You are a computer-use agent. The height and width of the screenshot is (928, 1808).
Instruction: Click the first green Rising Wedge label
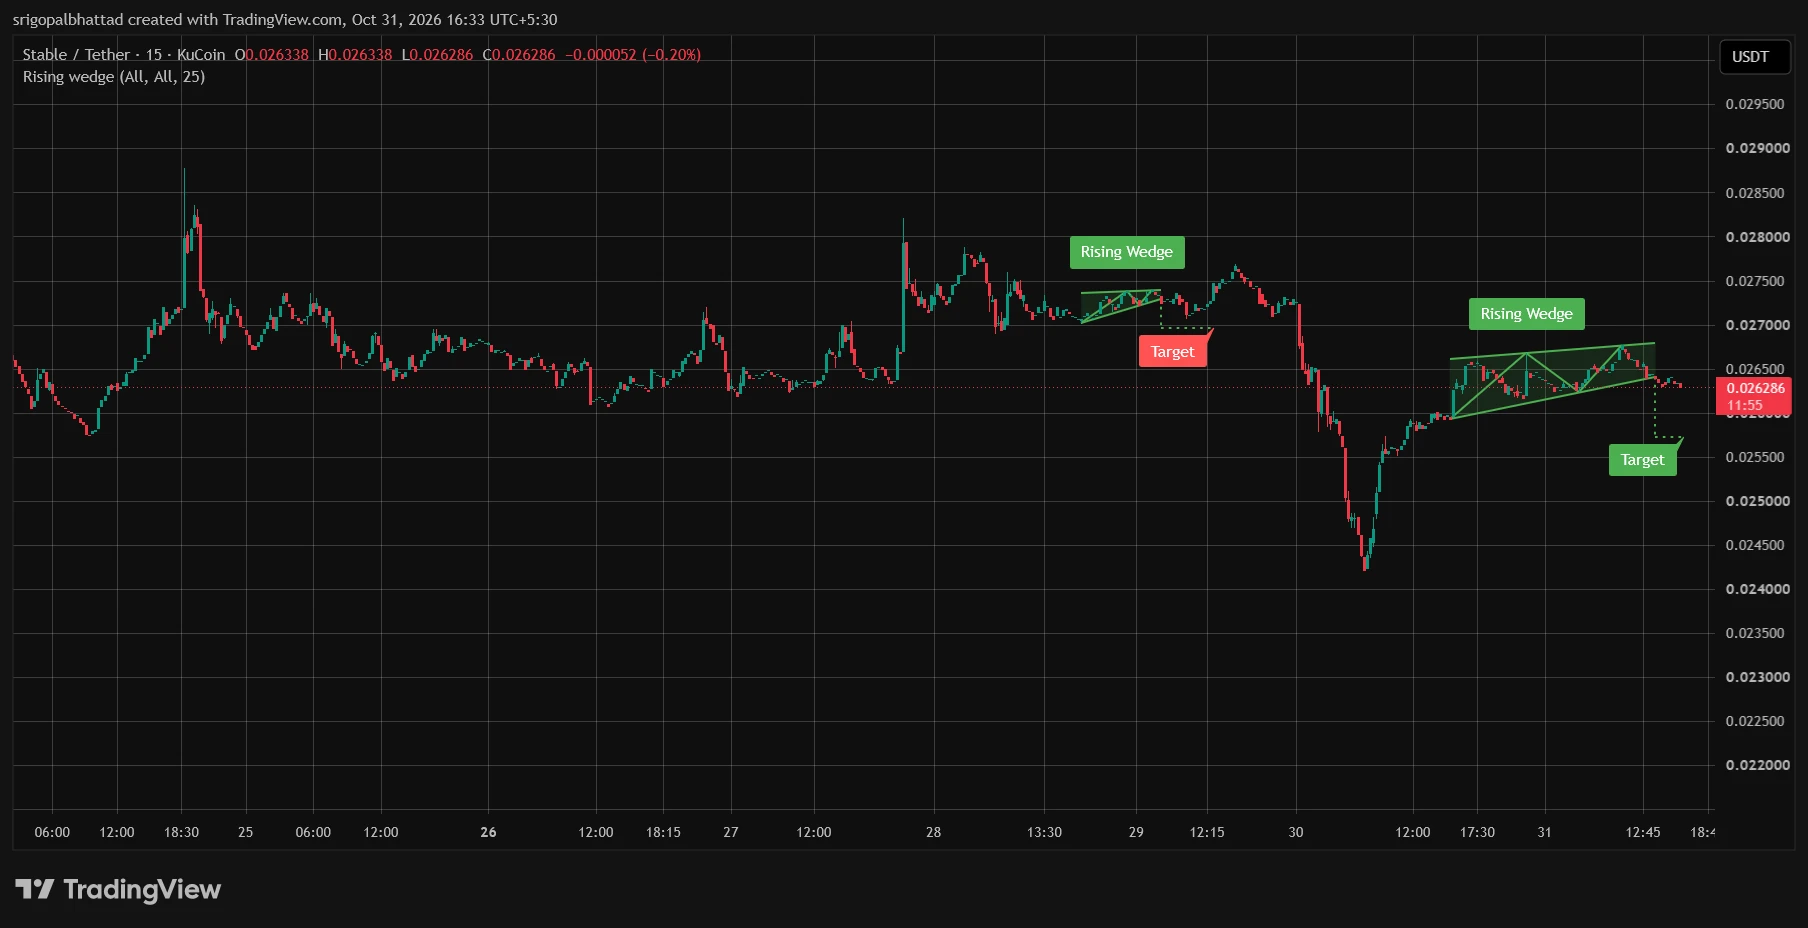pyautogui.click(x=1127, y=252)
